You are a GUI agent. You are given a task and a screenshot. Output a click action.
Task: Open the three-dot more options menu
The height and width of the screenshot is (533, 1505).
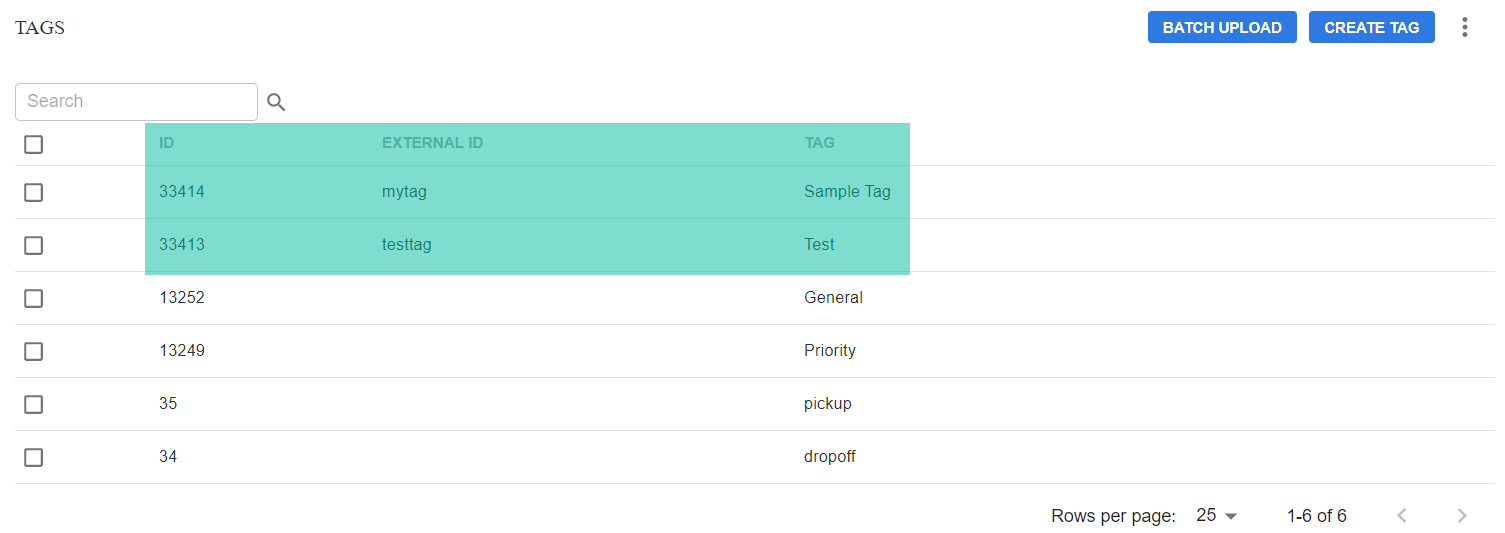click(x=1465, y=27)
